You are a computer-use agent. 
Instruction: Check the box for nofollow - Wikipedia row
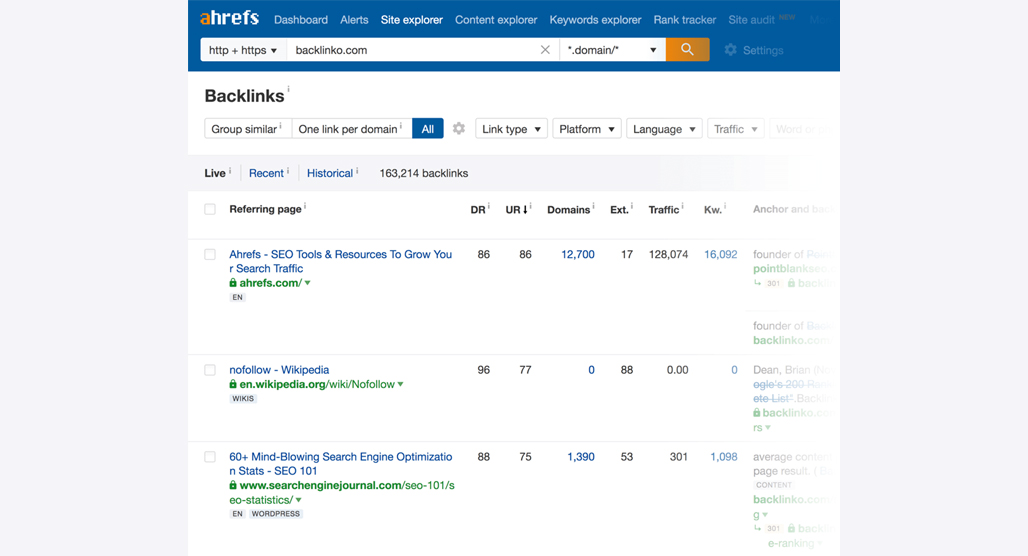coord(210,370)
